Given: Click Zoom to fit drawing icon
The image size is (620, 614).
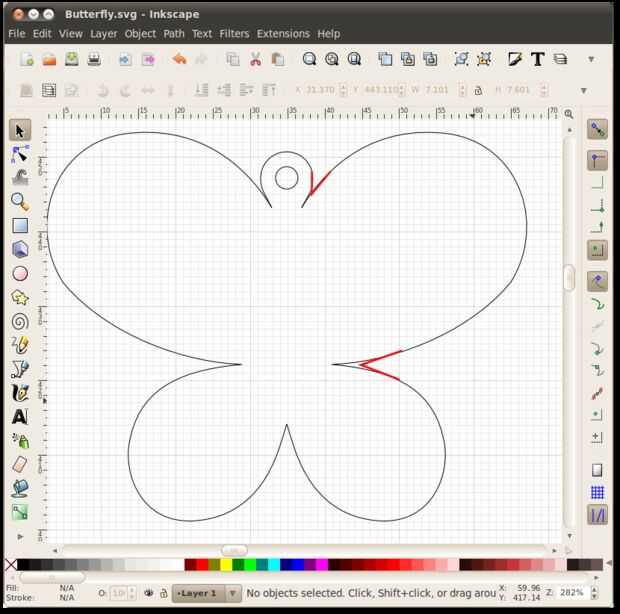Looking at the screenshot, I should [332, 59].
